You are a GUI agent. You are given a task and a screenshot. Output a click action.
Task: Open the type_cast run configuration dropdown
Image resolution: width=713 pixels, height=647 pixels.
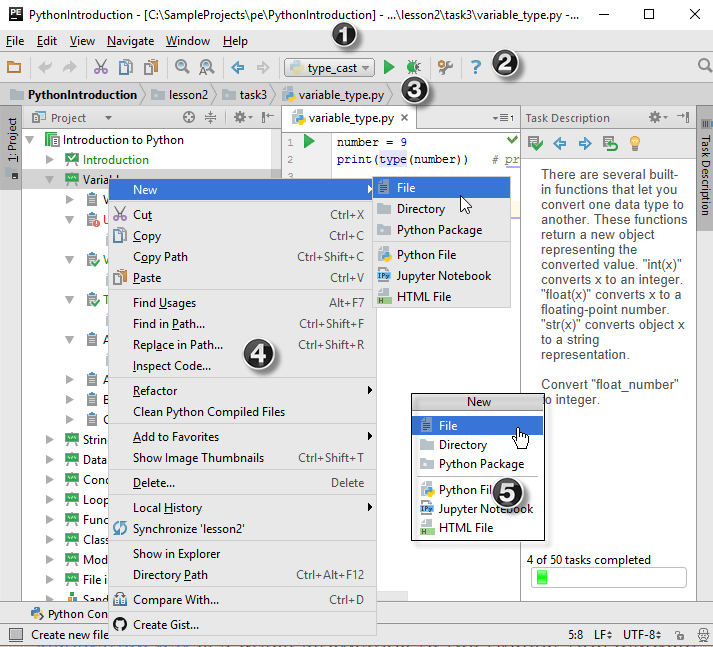(330, 68)
